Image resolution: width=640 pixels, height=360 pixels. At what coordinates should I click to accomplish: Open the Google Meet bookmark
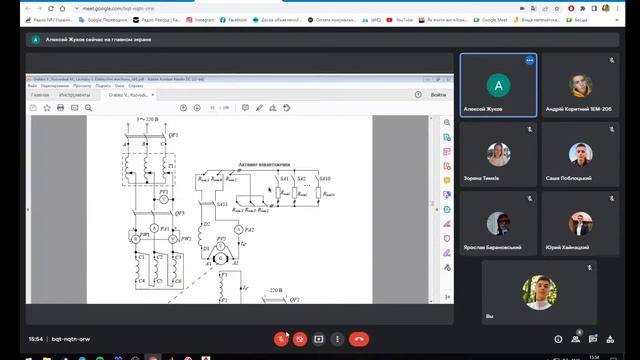pos(490,20)
